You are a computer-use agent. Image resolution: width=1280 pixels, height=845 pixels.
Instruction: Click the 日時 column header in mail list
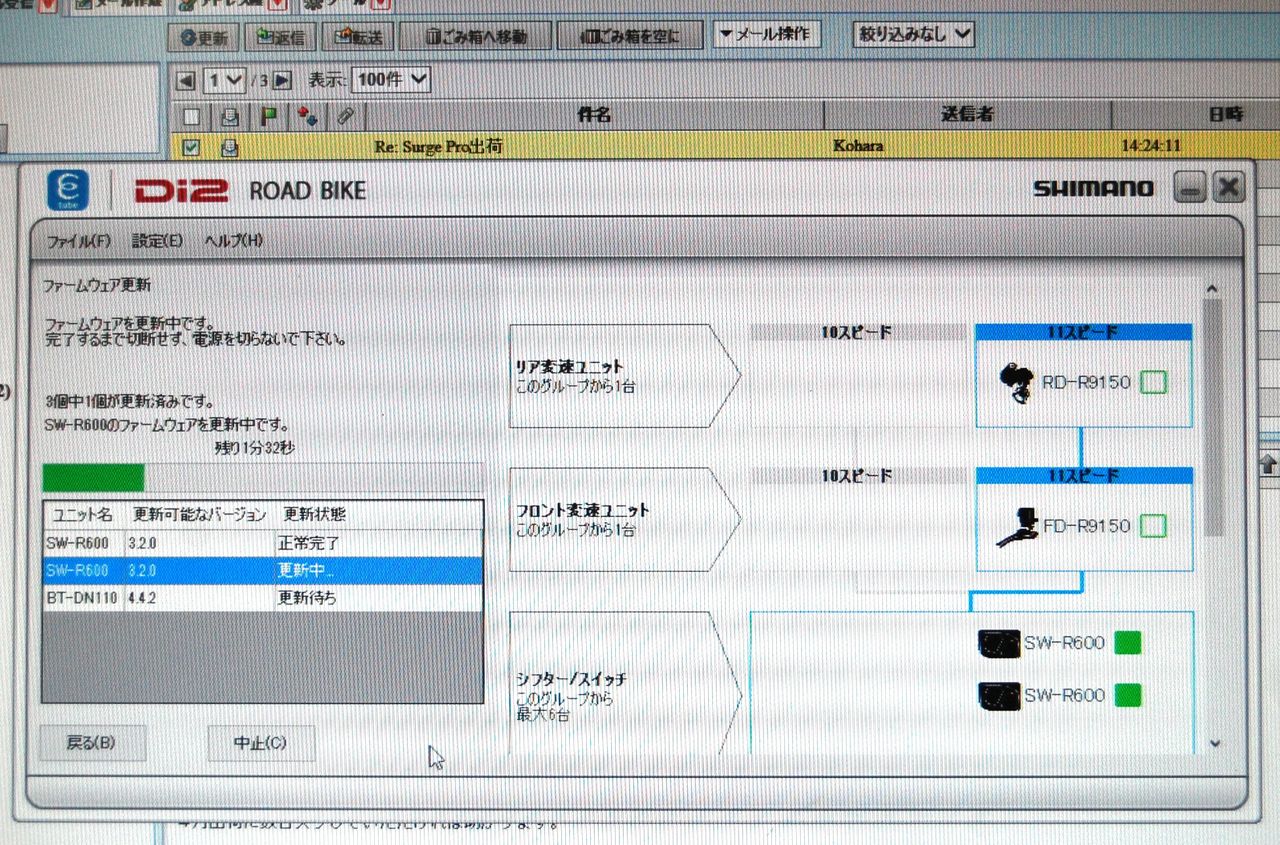click(1224, 116)
